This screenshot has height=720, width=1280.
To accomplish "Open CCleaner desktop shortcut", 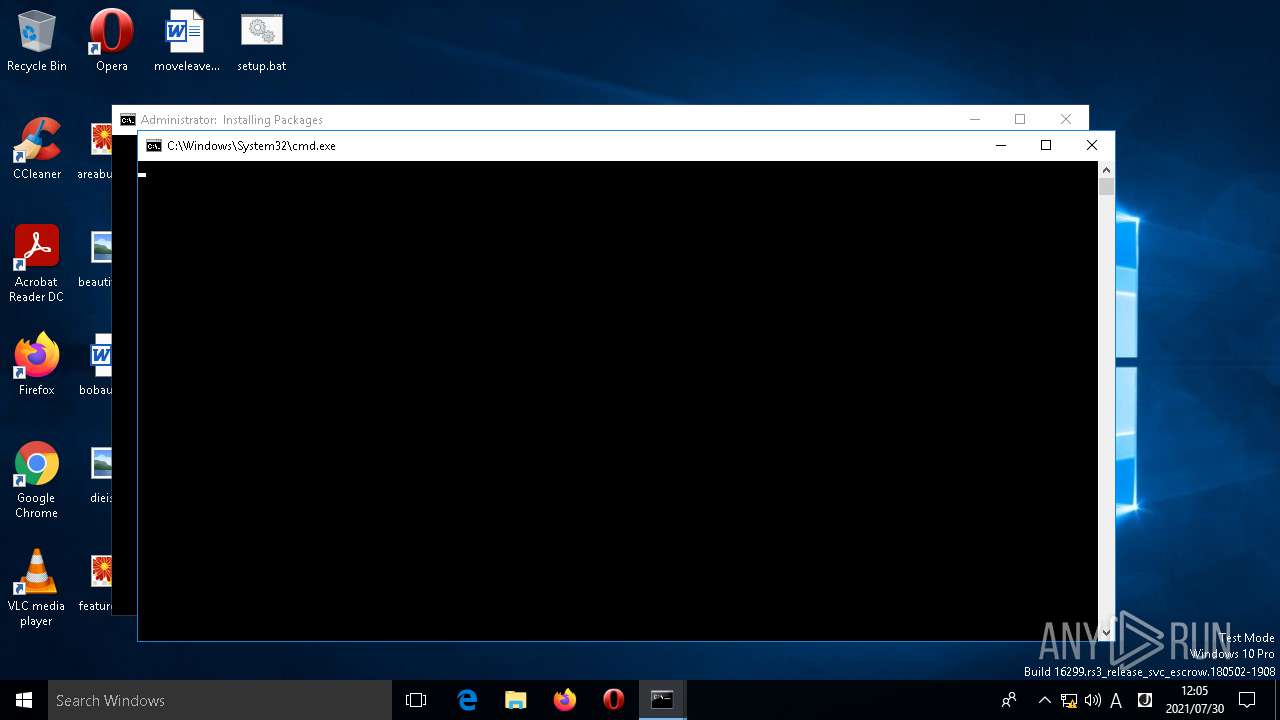I will click(x=37, y=149).
